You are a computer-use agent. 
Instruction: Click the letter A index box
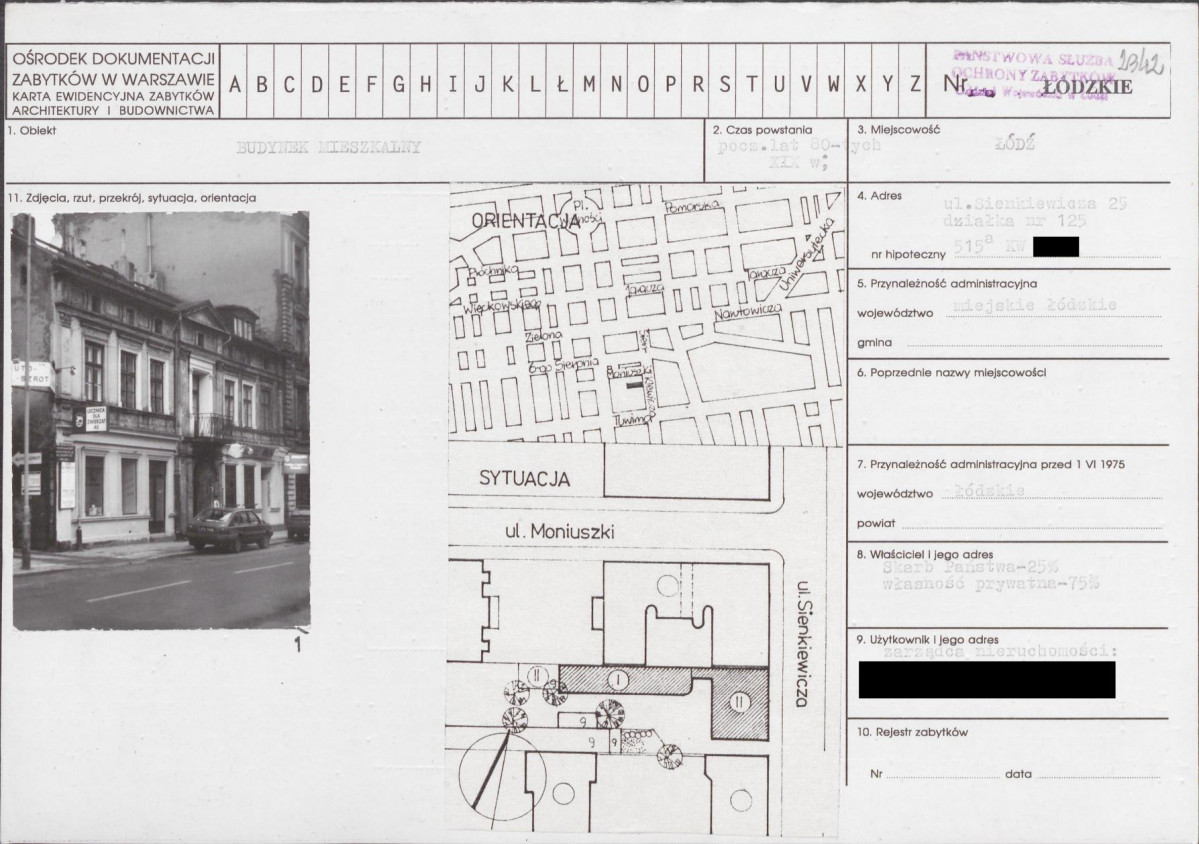pos(234,84)
